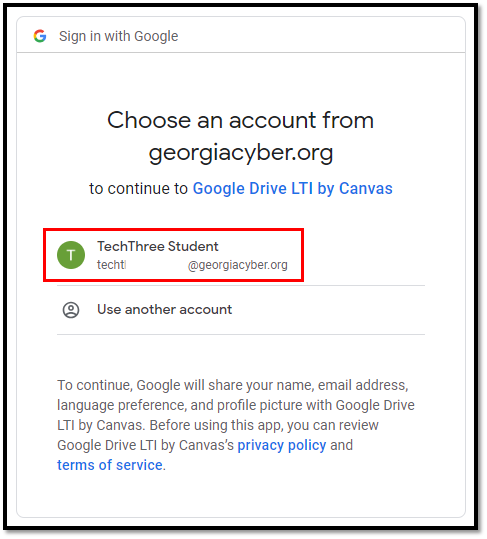Click the word 'service' in terms link
This screenshot has height=539, width=487.
(139, 465)
